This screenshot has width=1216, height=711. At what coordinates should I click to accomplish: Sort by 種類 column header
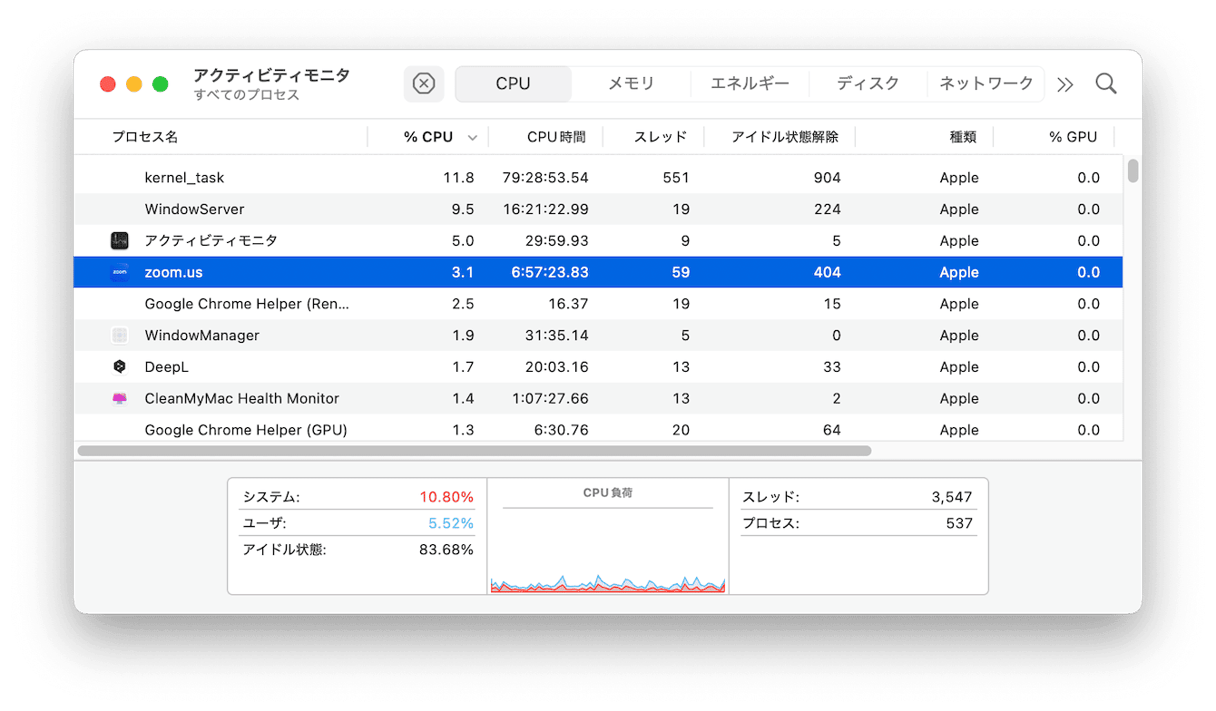(x=963, y=137)
